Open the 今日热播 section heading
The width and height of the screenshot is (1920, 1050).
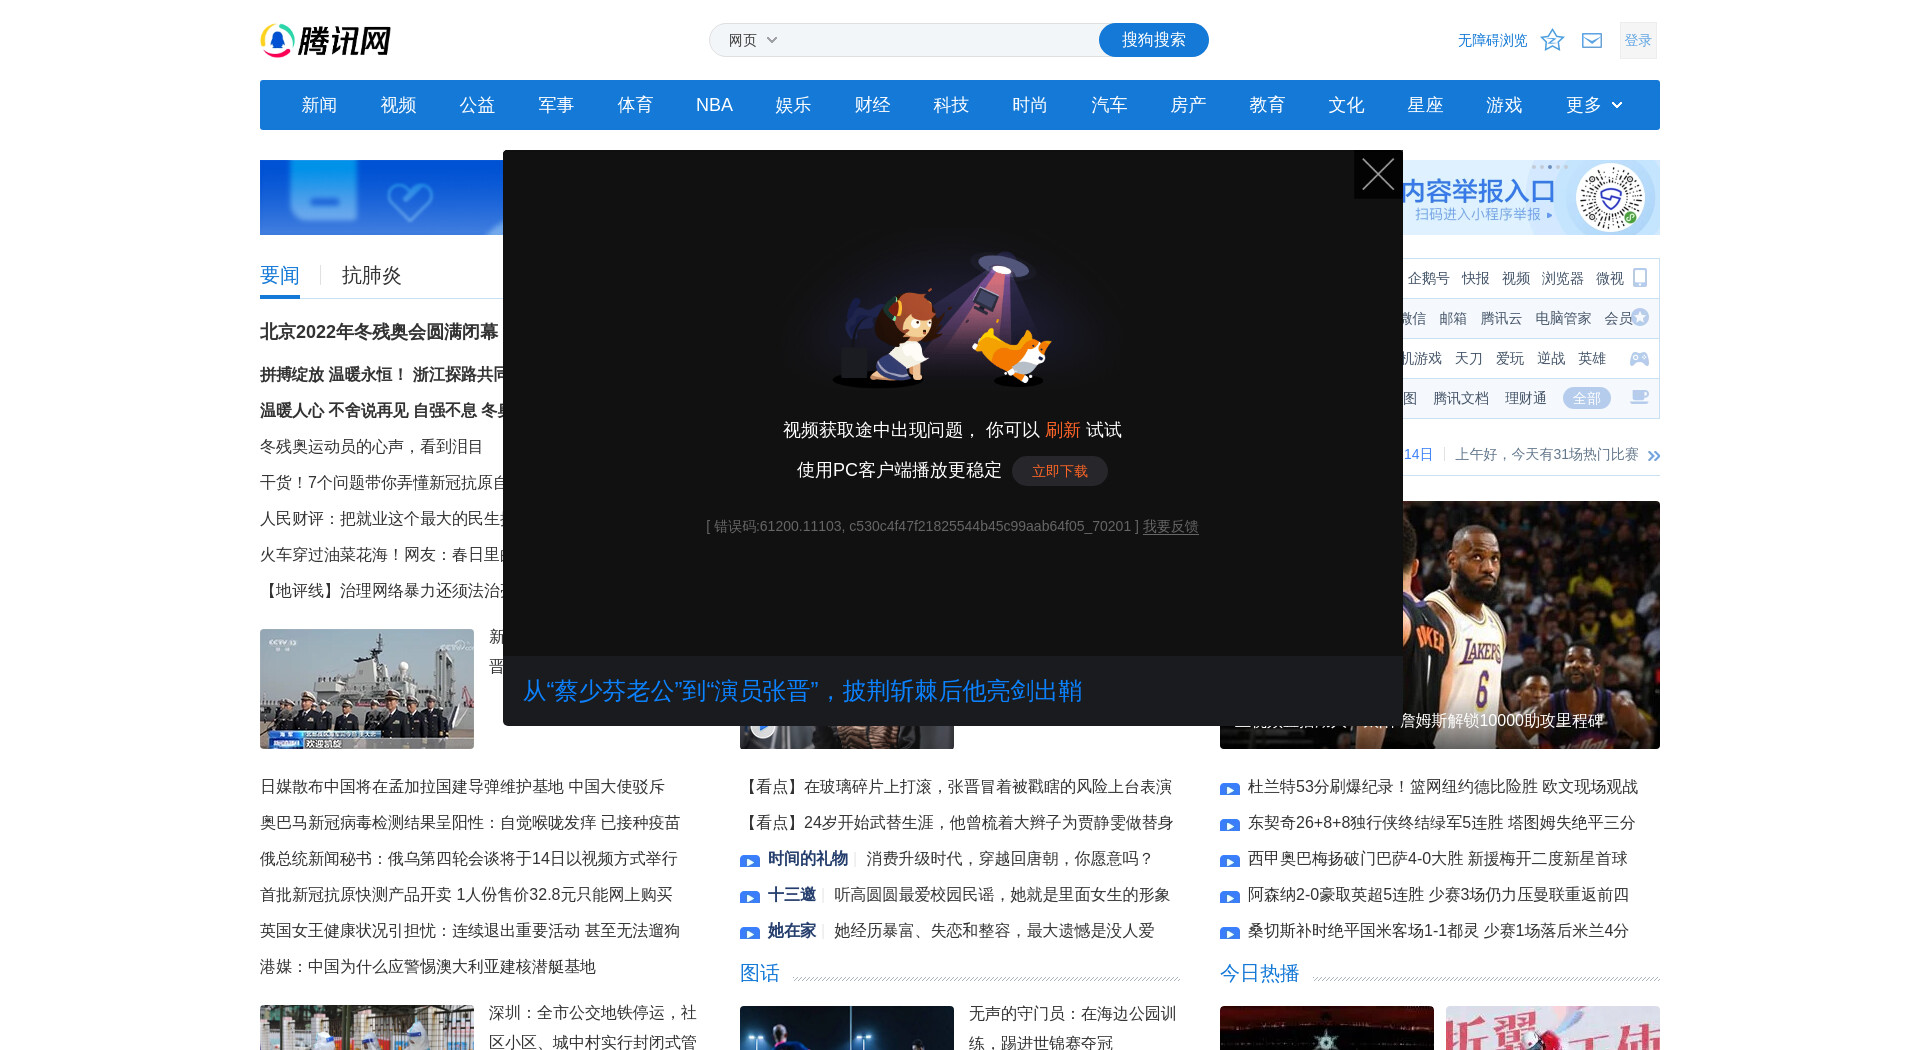[1259, 973]
